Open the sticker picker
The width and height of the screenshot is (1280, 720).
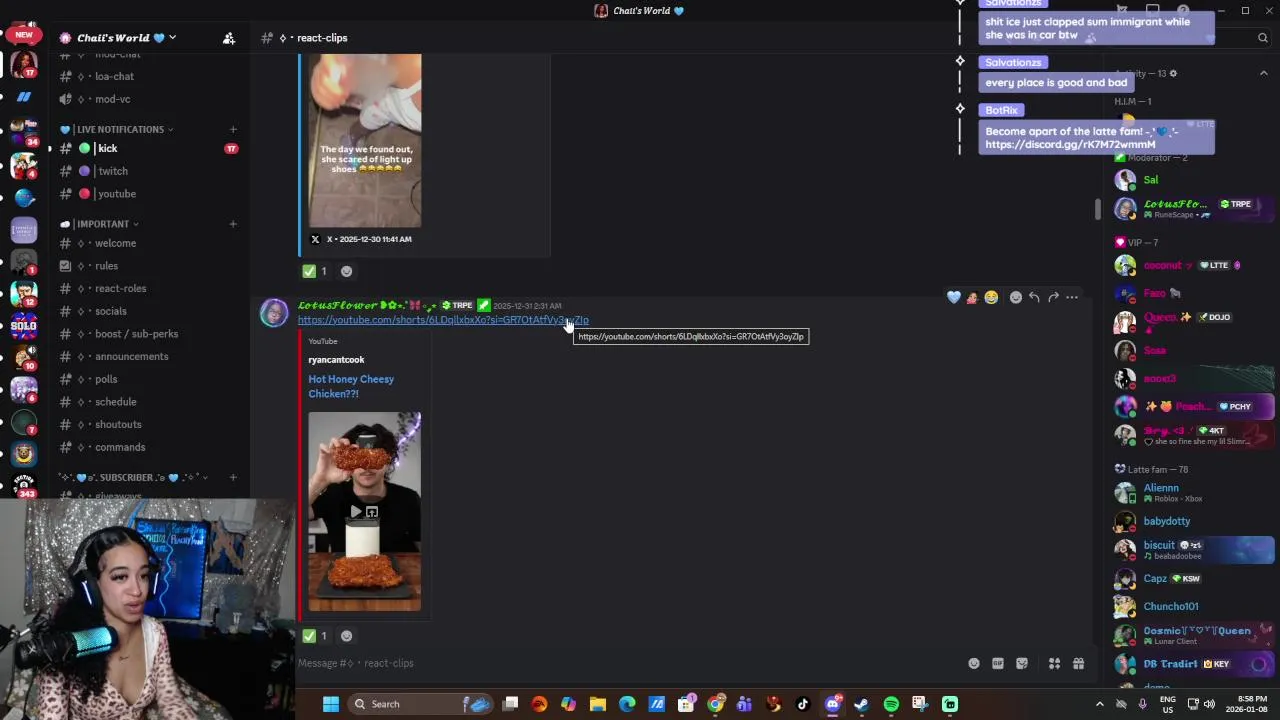point(1022,663)
